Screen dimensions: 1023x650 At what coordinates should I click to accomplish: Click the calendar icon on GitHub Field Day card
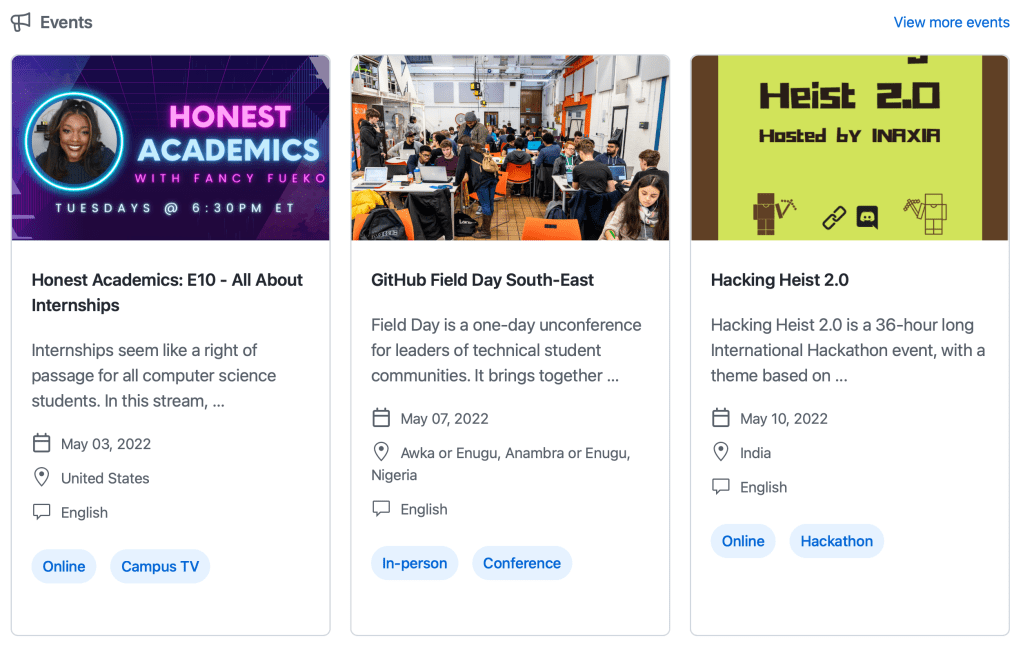(x=381, y=420)
